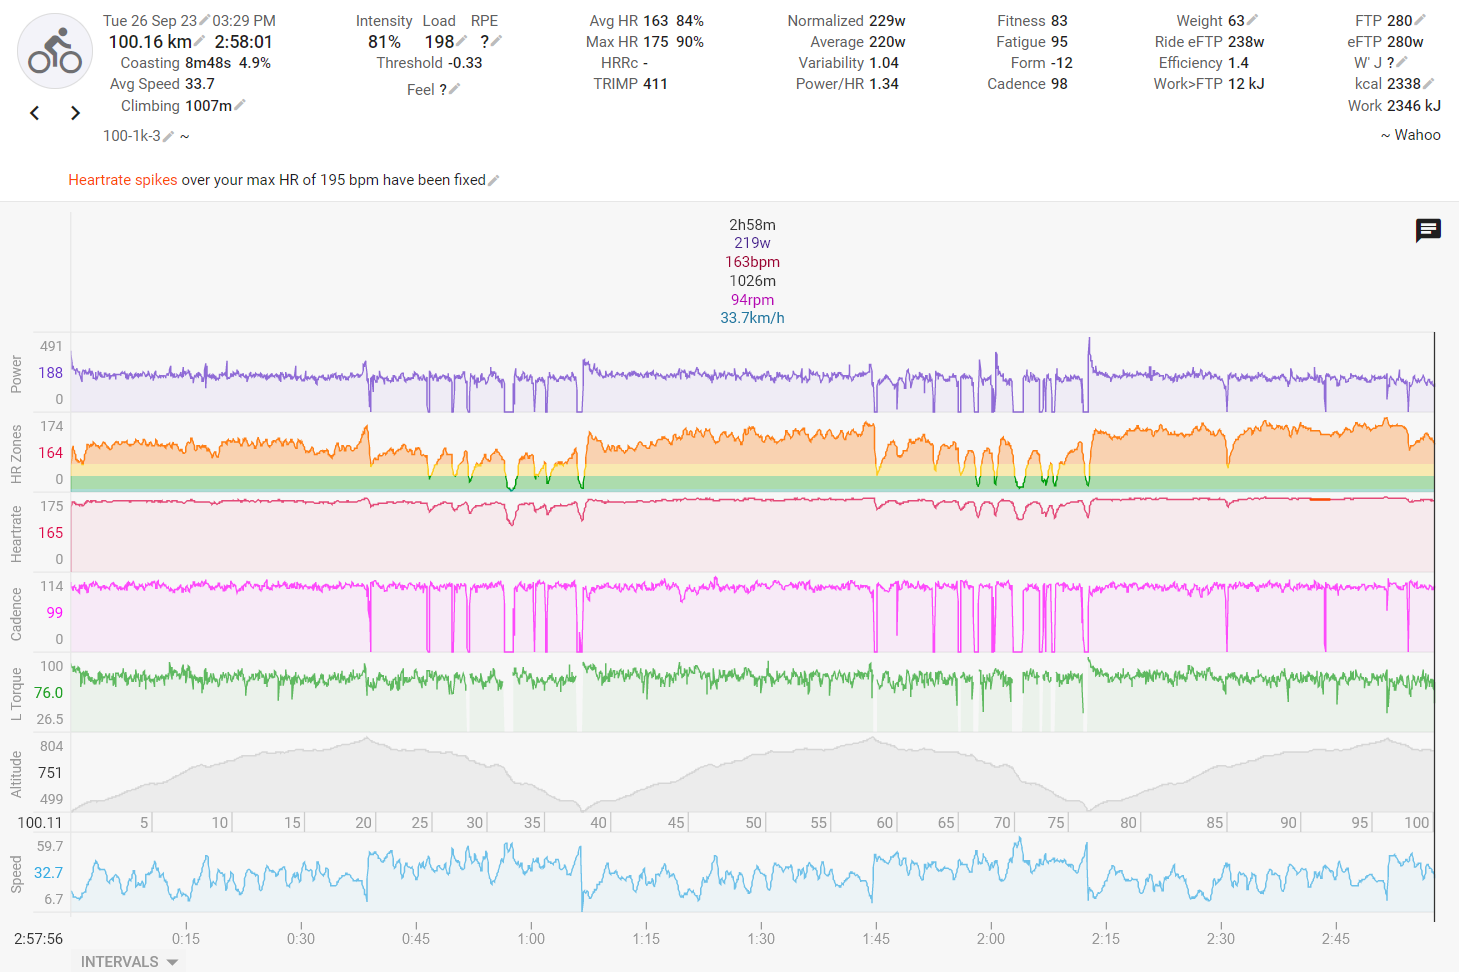Click the cycling activity type icon
The height and width of the screenshot is (972, 1459).
tap(55, 51)
